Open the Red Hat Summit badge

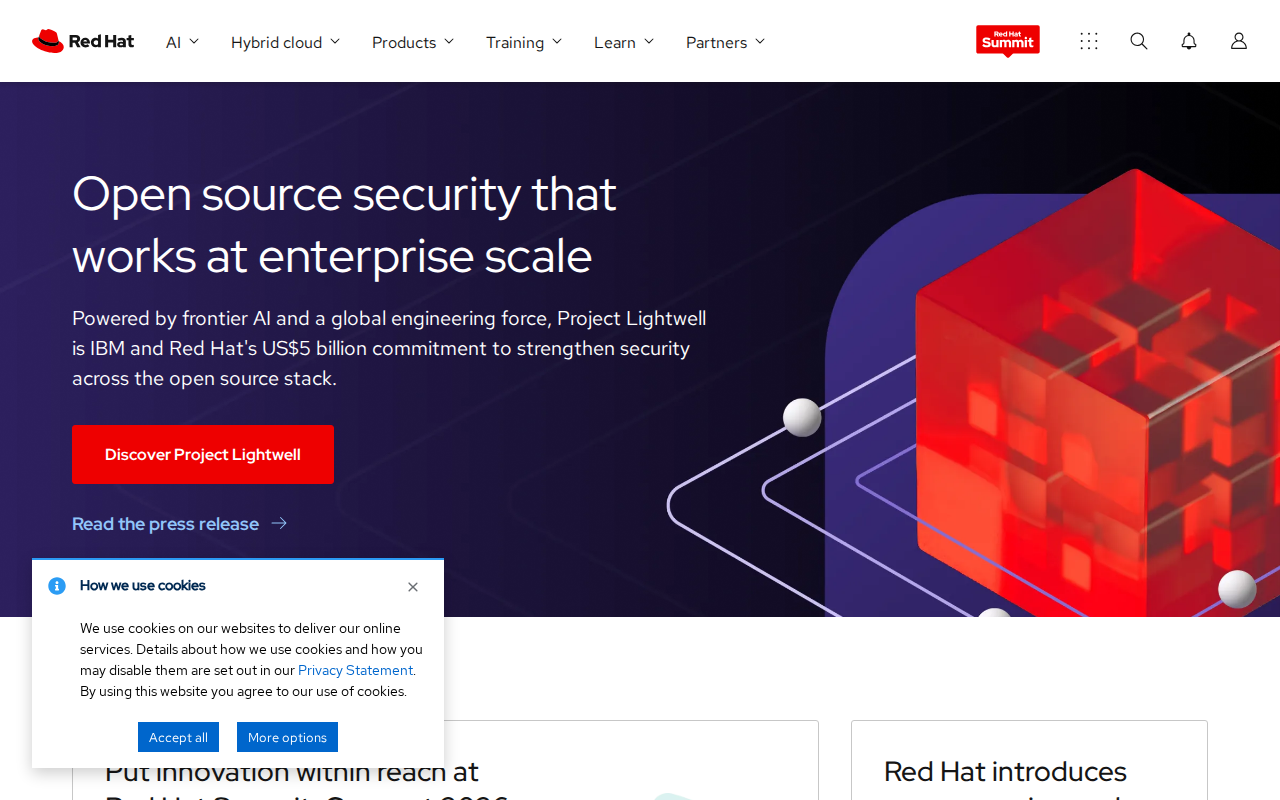pyautogui.click(x=1008, y=41)
